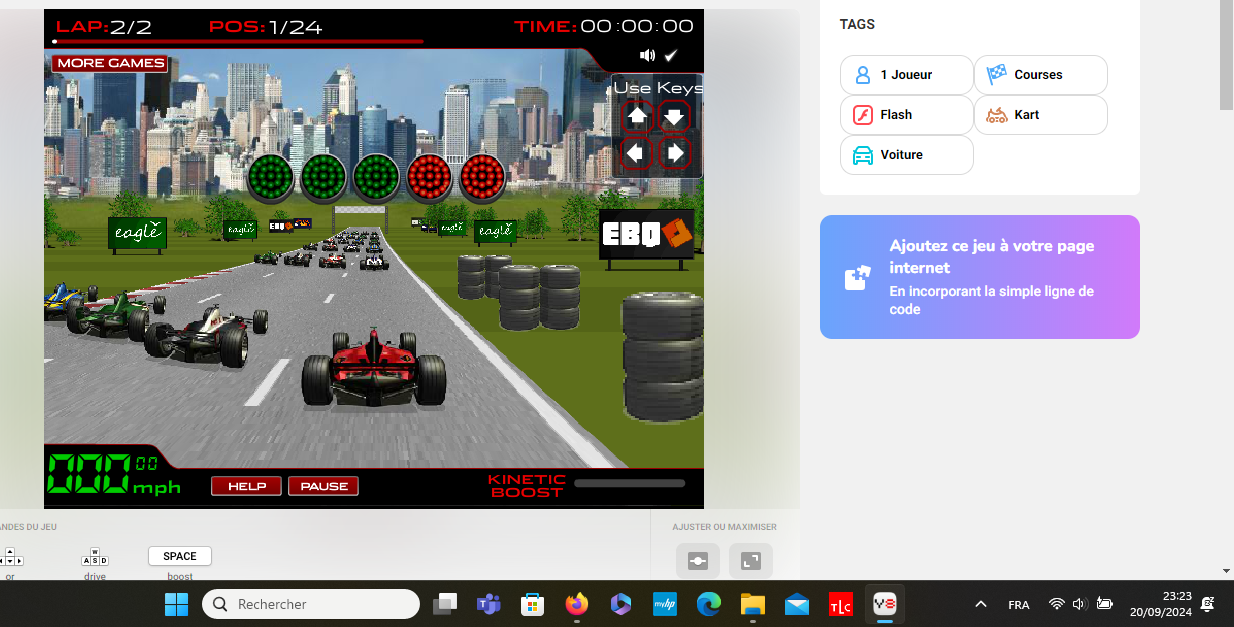This screenshot has height=627, width=1234.
Task: Select the 1 Joueur tag
Action: click(906, 75)
